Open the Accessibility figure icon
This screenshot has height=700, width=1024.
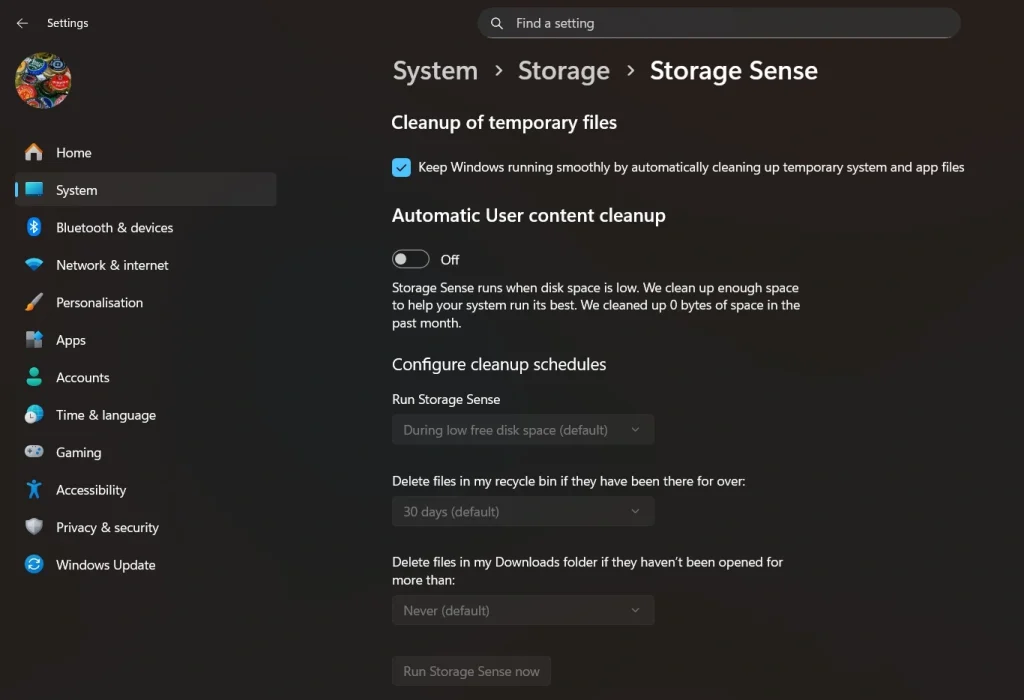click(34, 490)
